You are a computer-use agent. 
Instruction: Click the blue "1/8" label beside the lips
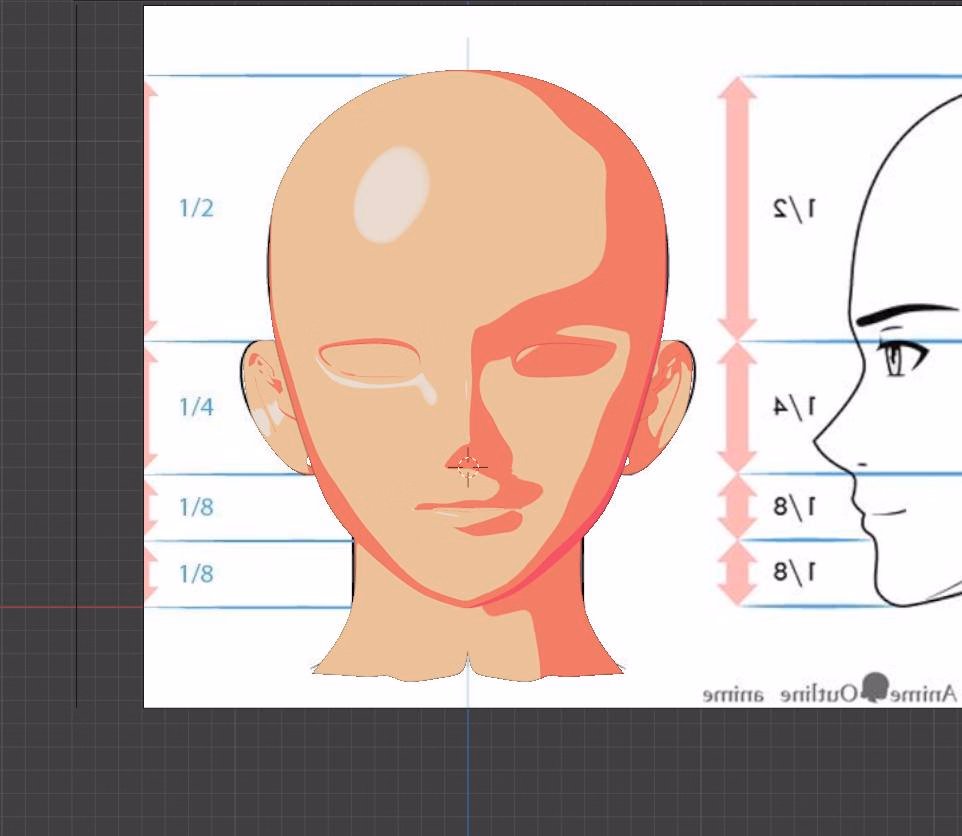pyautogui.click(x=196, y=507)
